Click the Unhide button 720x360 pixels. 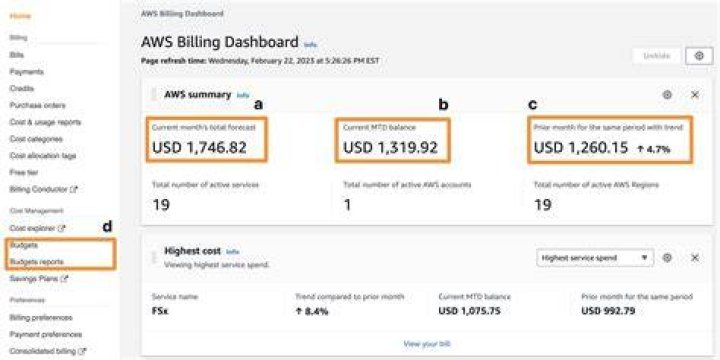656,56
